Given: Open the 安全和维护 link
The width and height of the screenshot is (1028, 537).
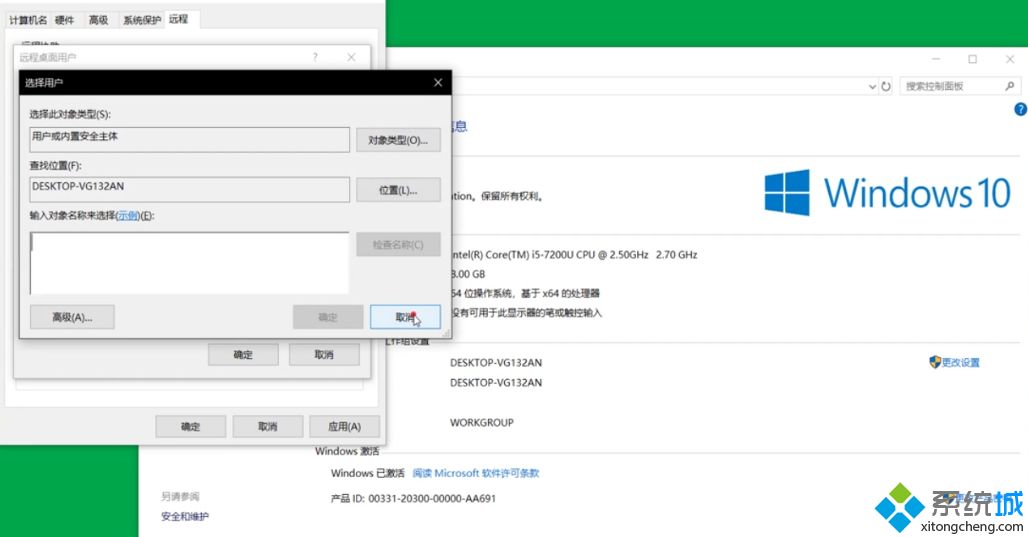Looking at the screenshot, I should tap(185, 517).
